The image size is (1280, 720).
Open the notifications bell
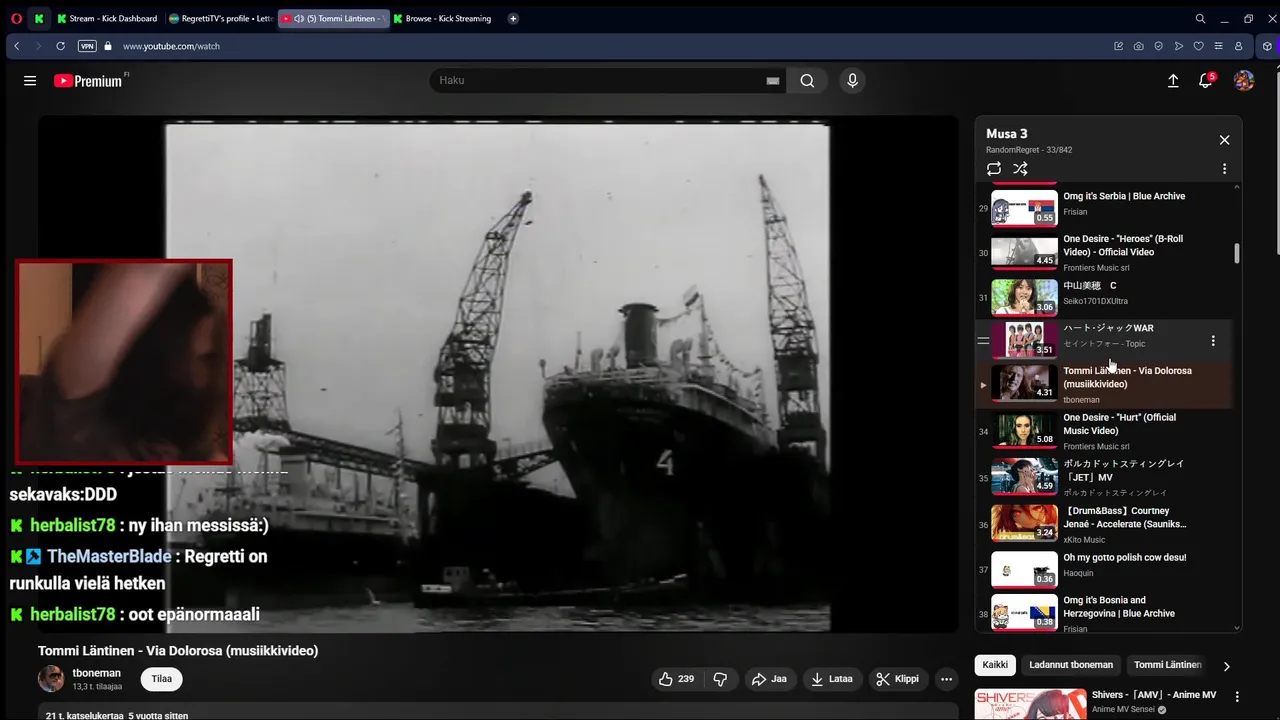tap(1206, 81)
